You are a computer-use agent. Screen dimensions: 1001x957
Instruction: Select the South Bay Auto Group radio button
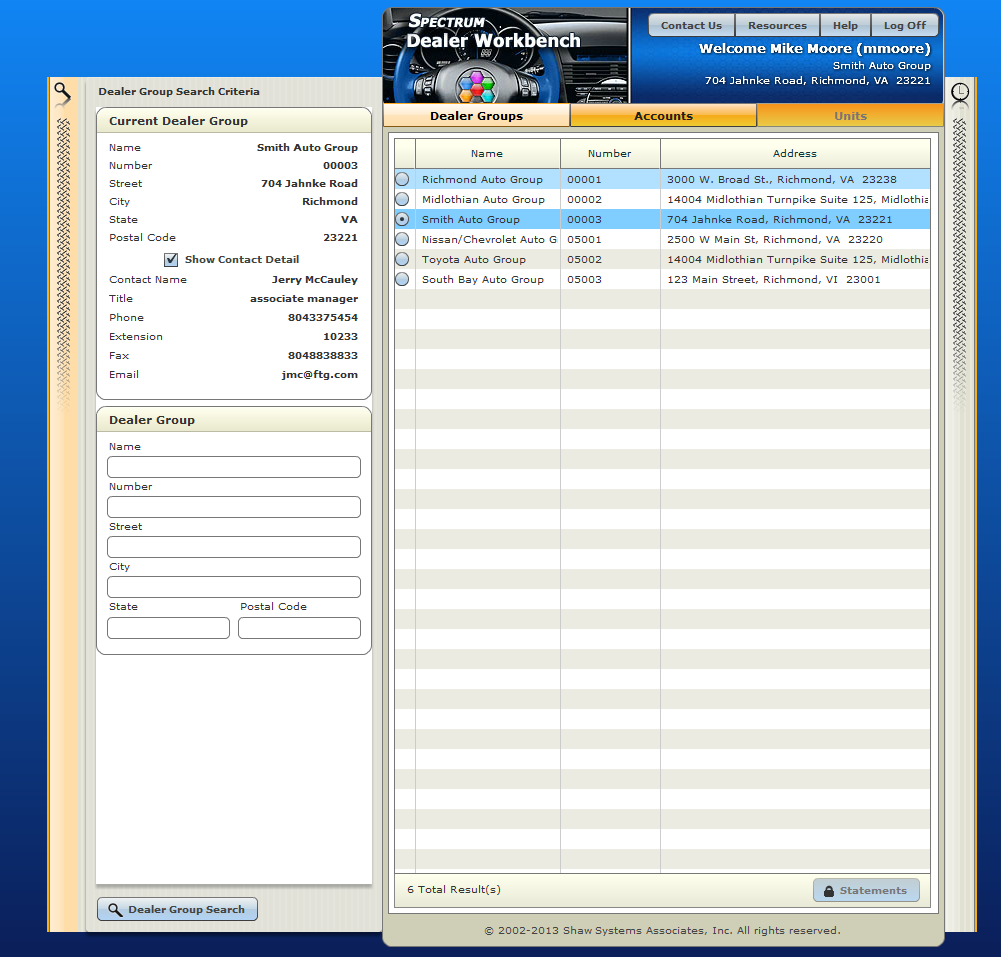pyautogui.click(x=402, y=279)
